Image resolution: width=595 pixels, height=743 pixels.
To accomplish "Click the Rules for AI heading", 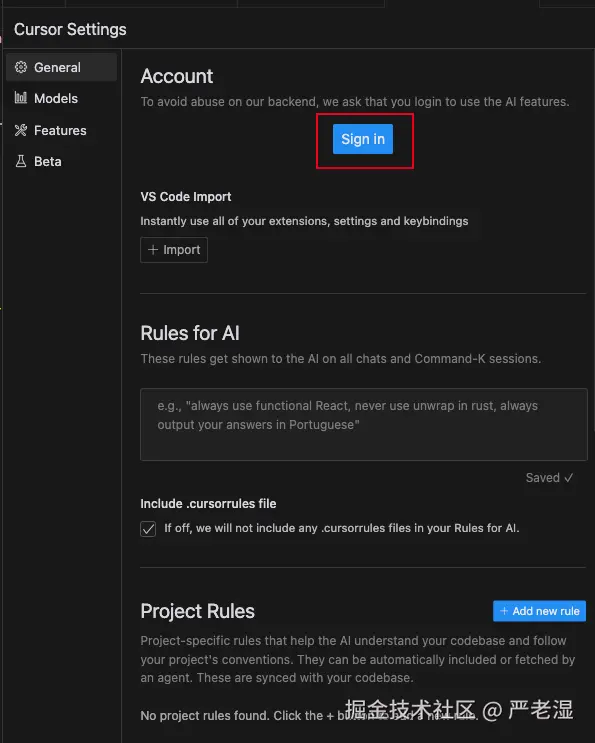I will click(x=190, y=333).
